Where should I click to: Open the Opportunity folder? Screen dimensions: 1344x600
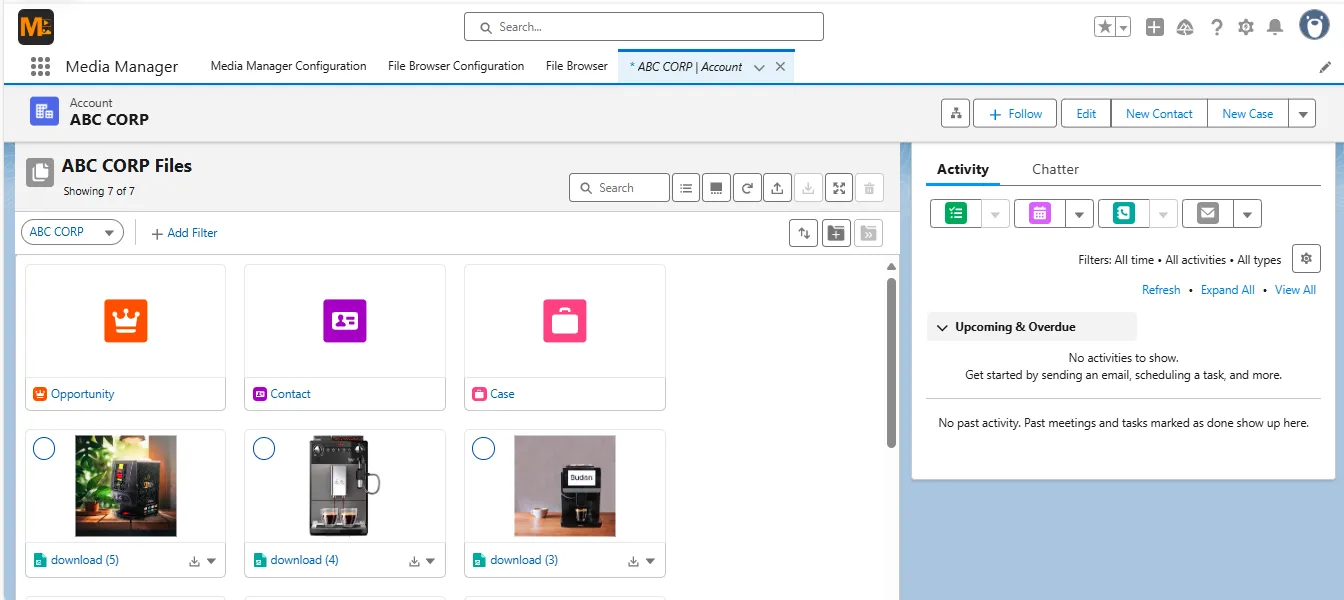point(126,337)
